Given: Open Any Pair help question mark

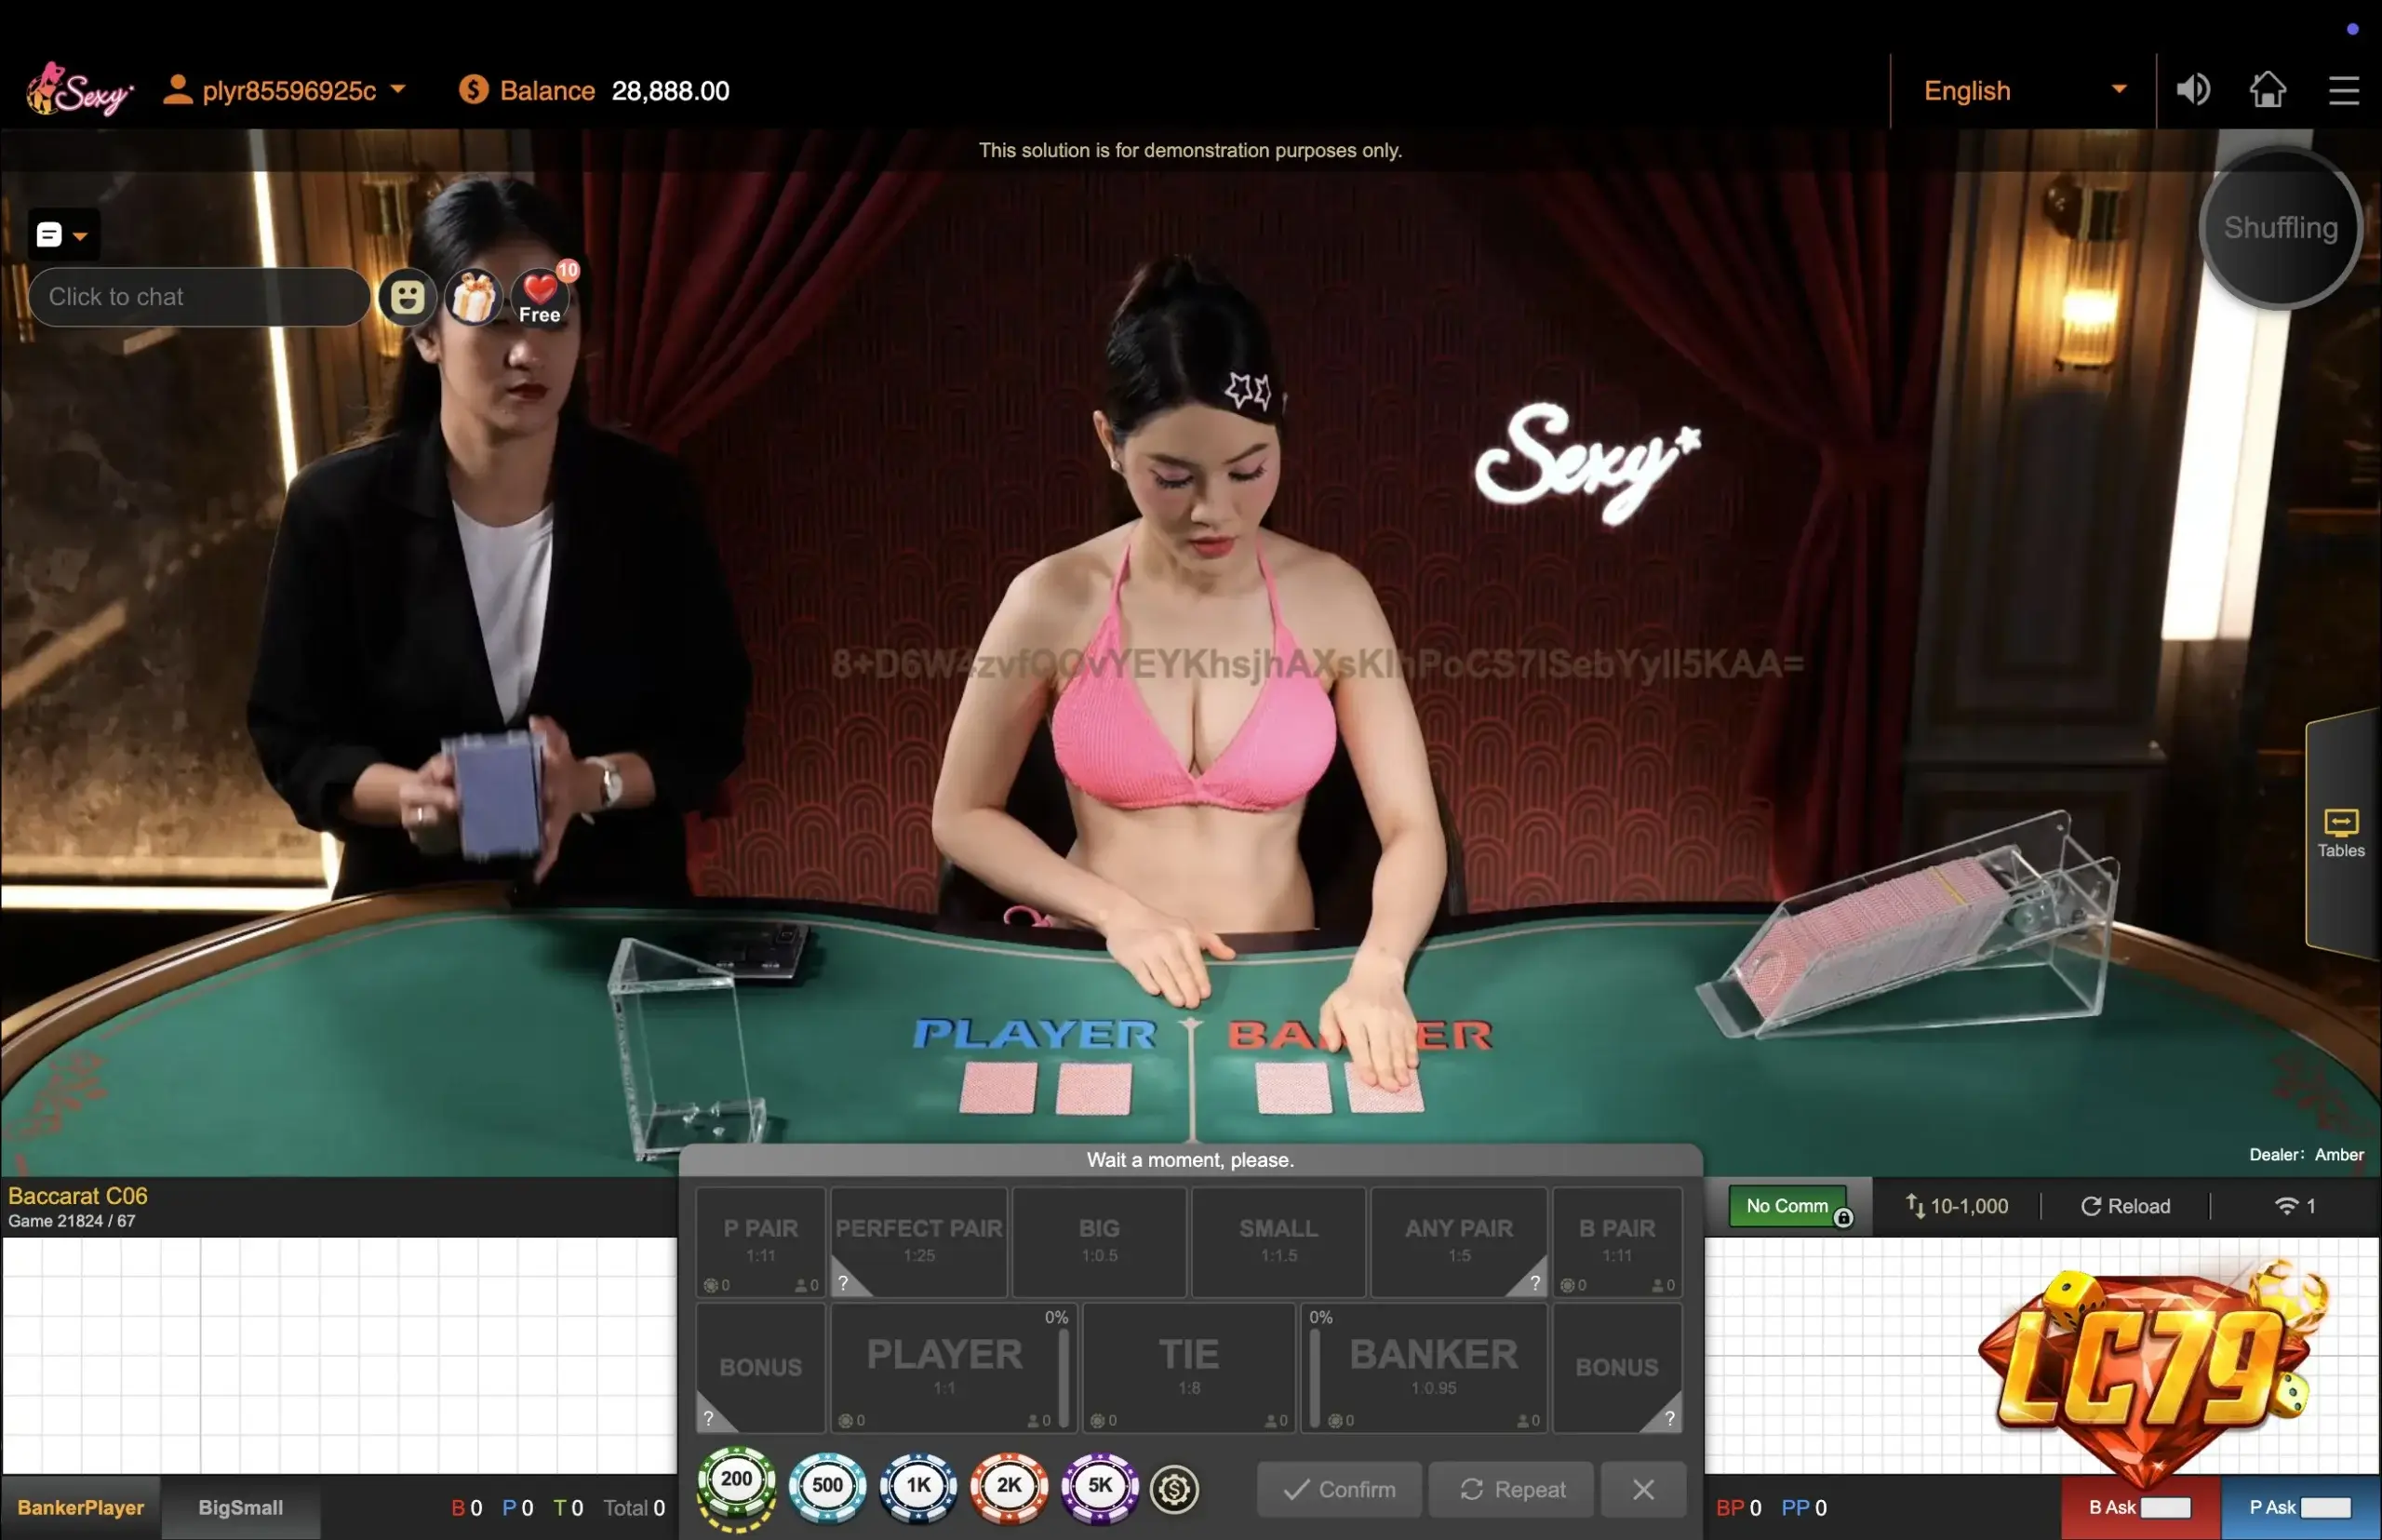Looking at the screenshot, I should (x=1535, y=1283).
